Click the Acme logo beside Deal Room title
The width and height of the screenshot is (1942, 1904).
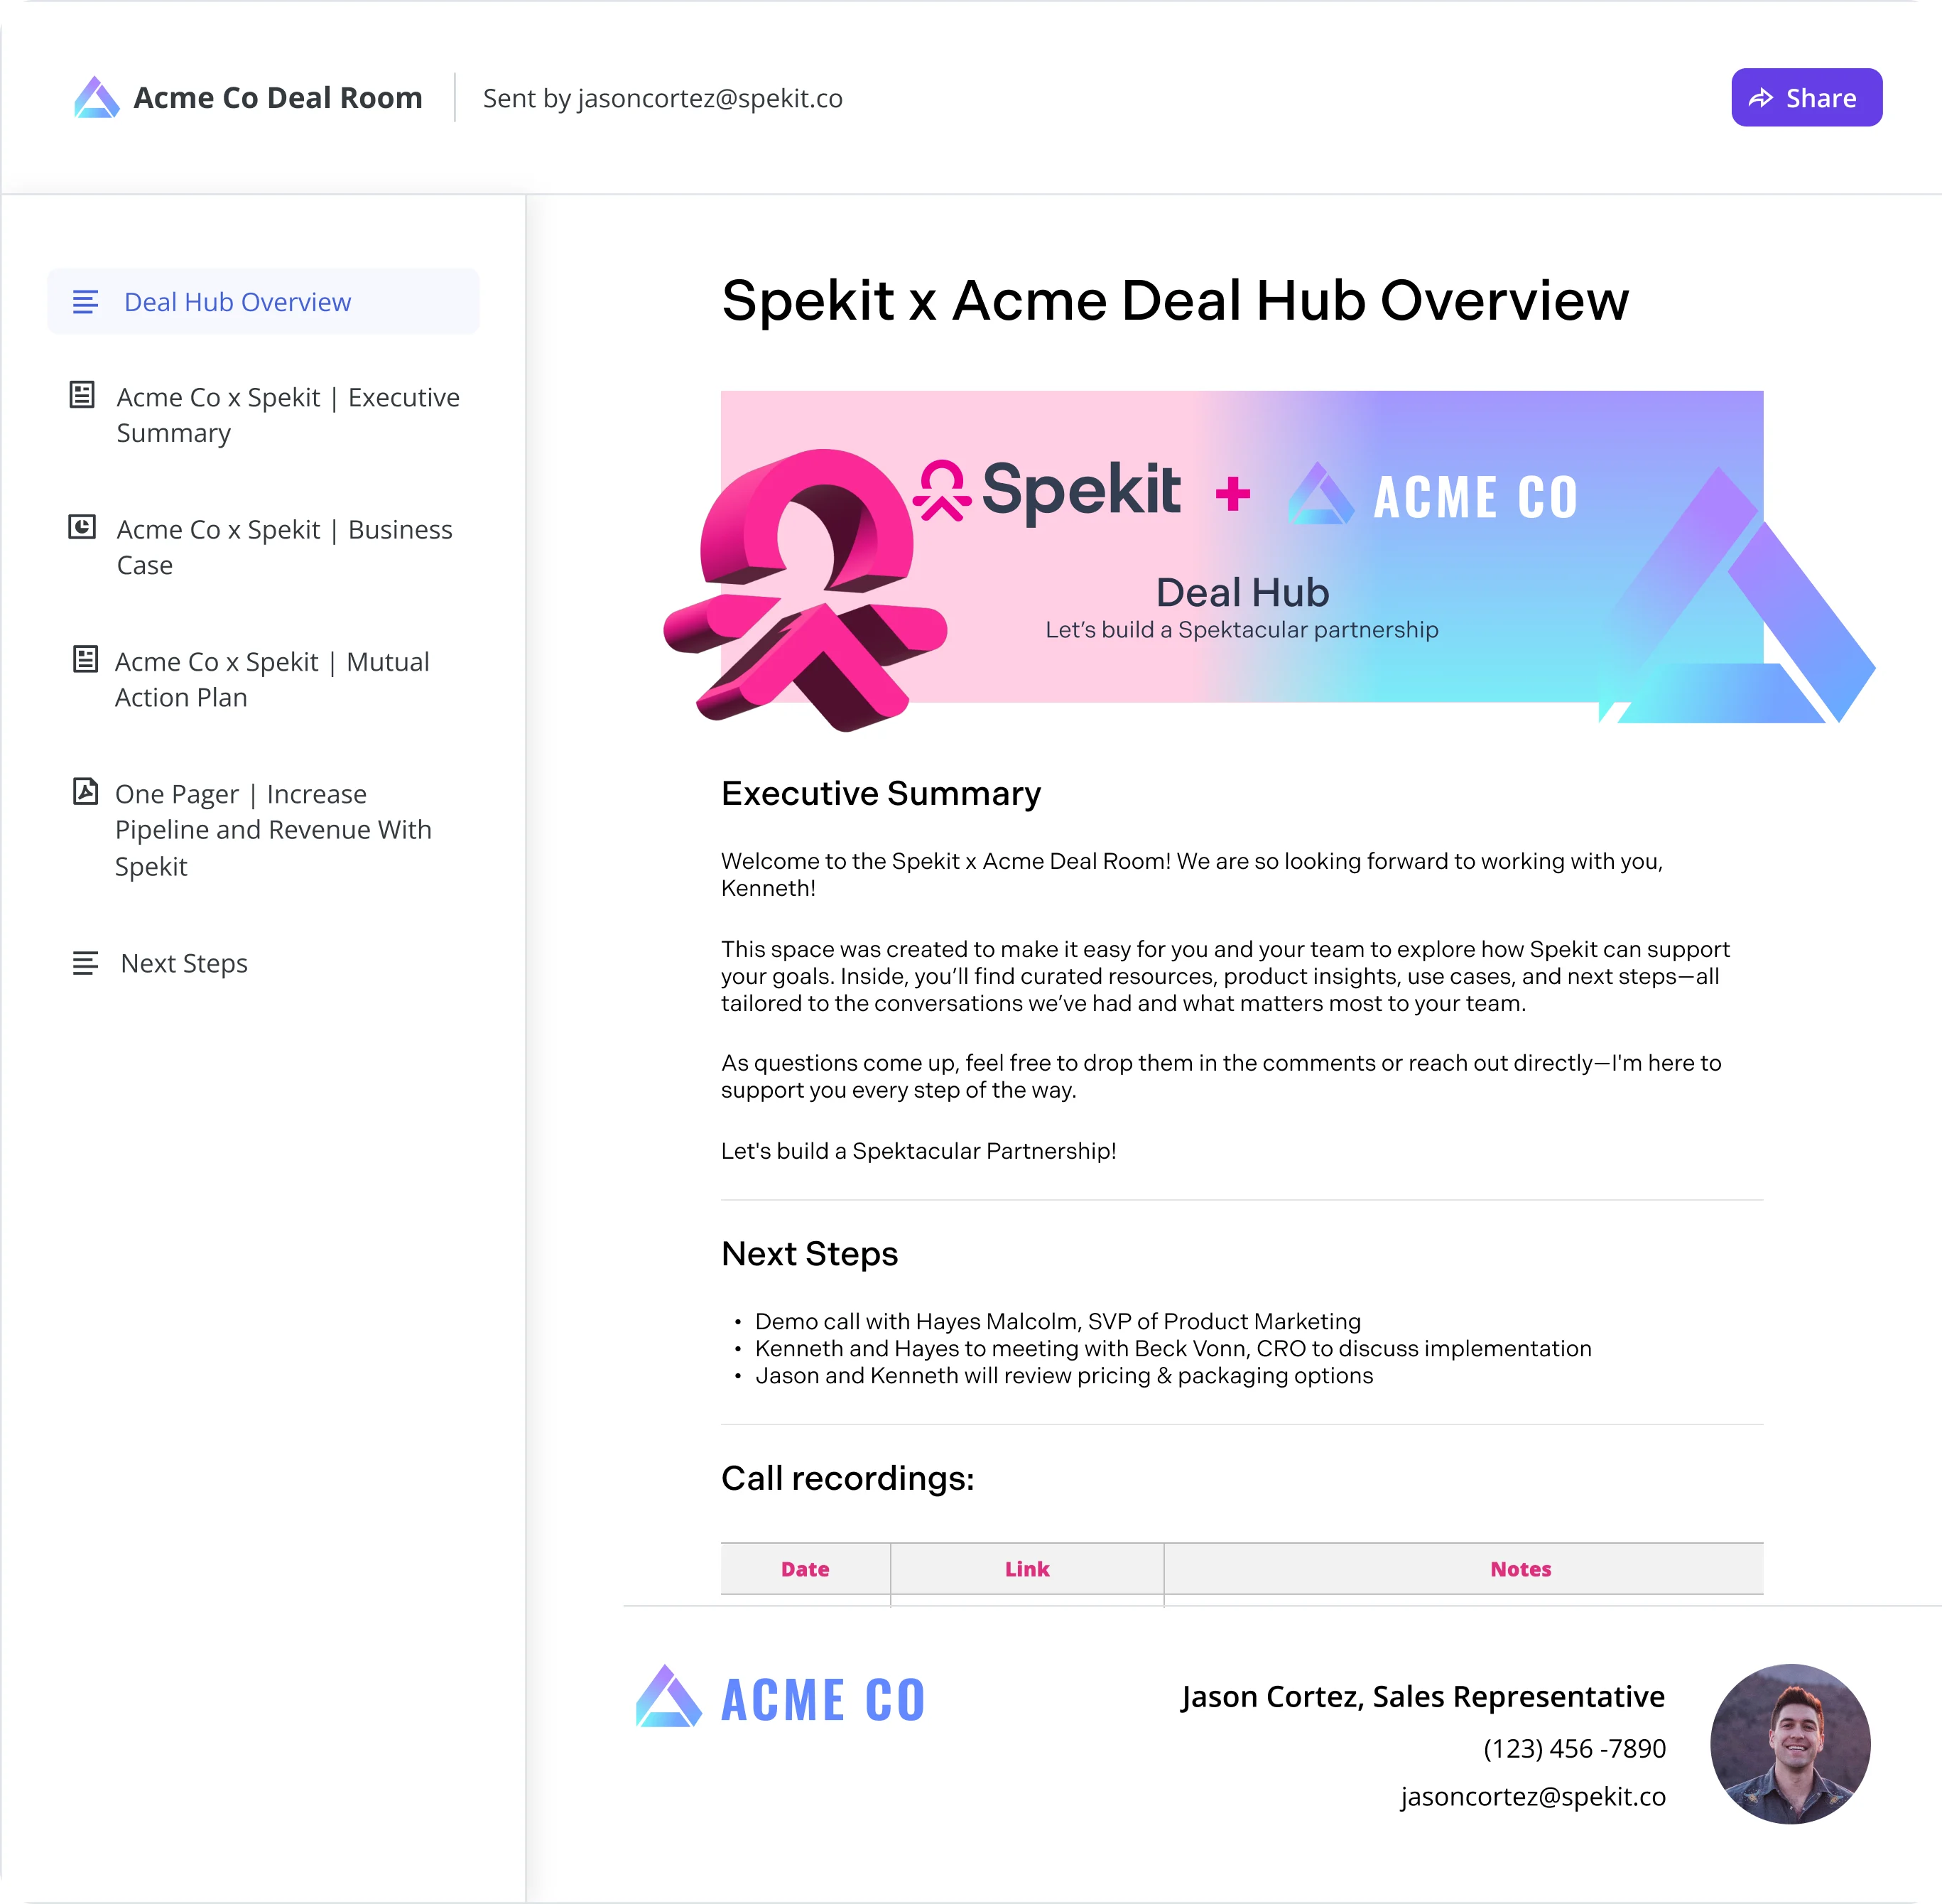coord(97,97)
